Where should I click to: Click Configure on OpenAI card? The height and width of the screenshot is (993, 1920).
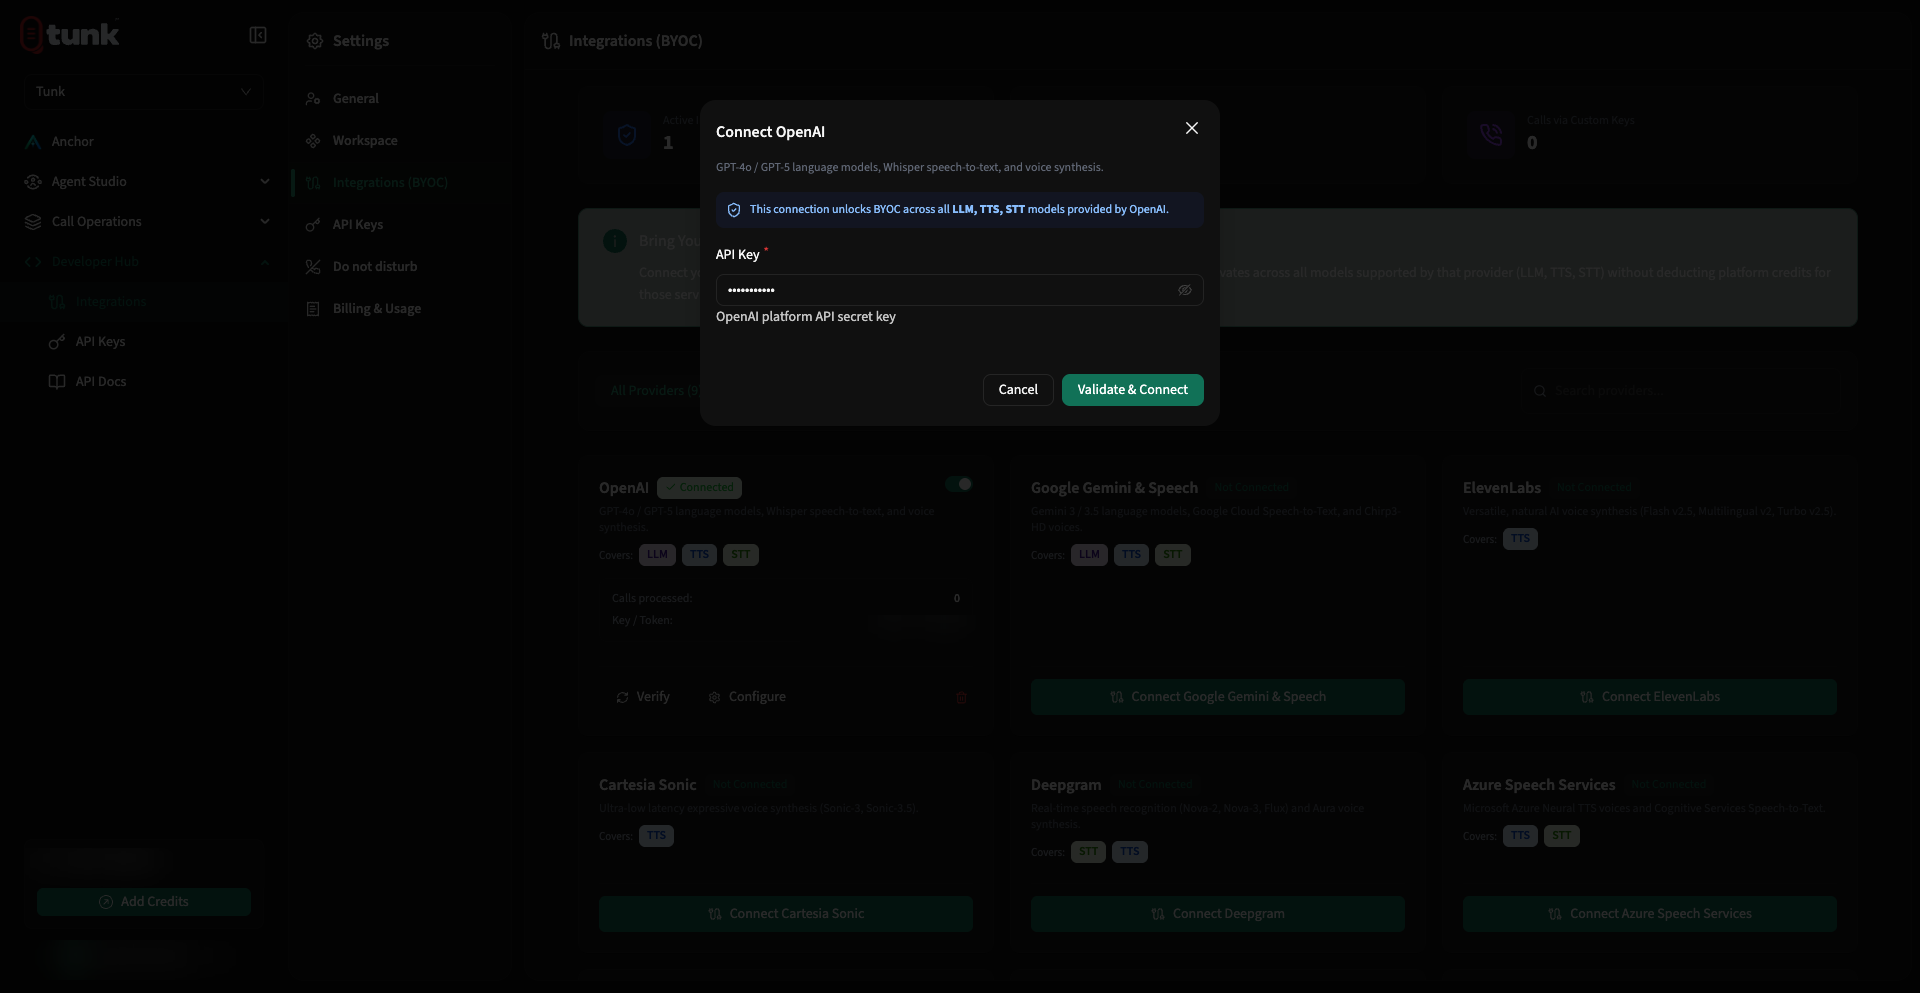pyautogui.click(x=747, y=697)
